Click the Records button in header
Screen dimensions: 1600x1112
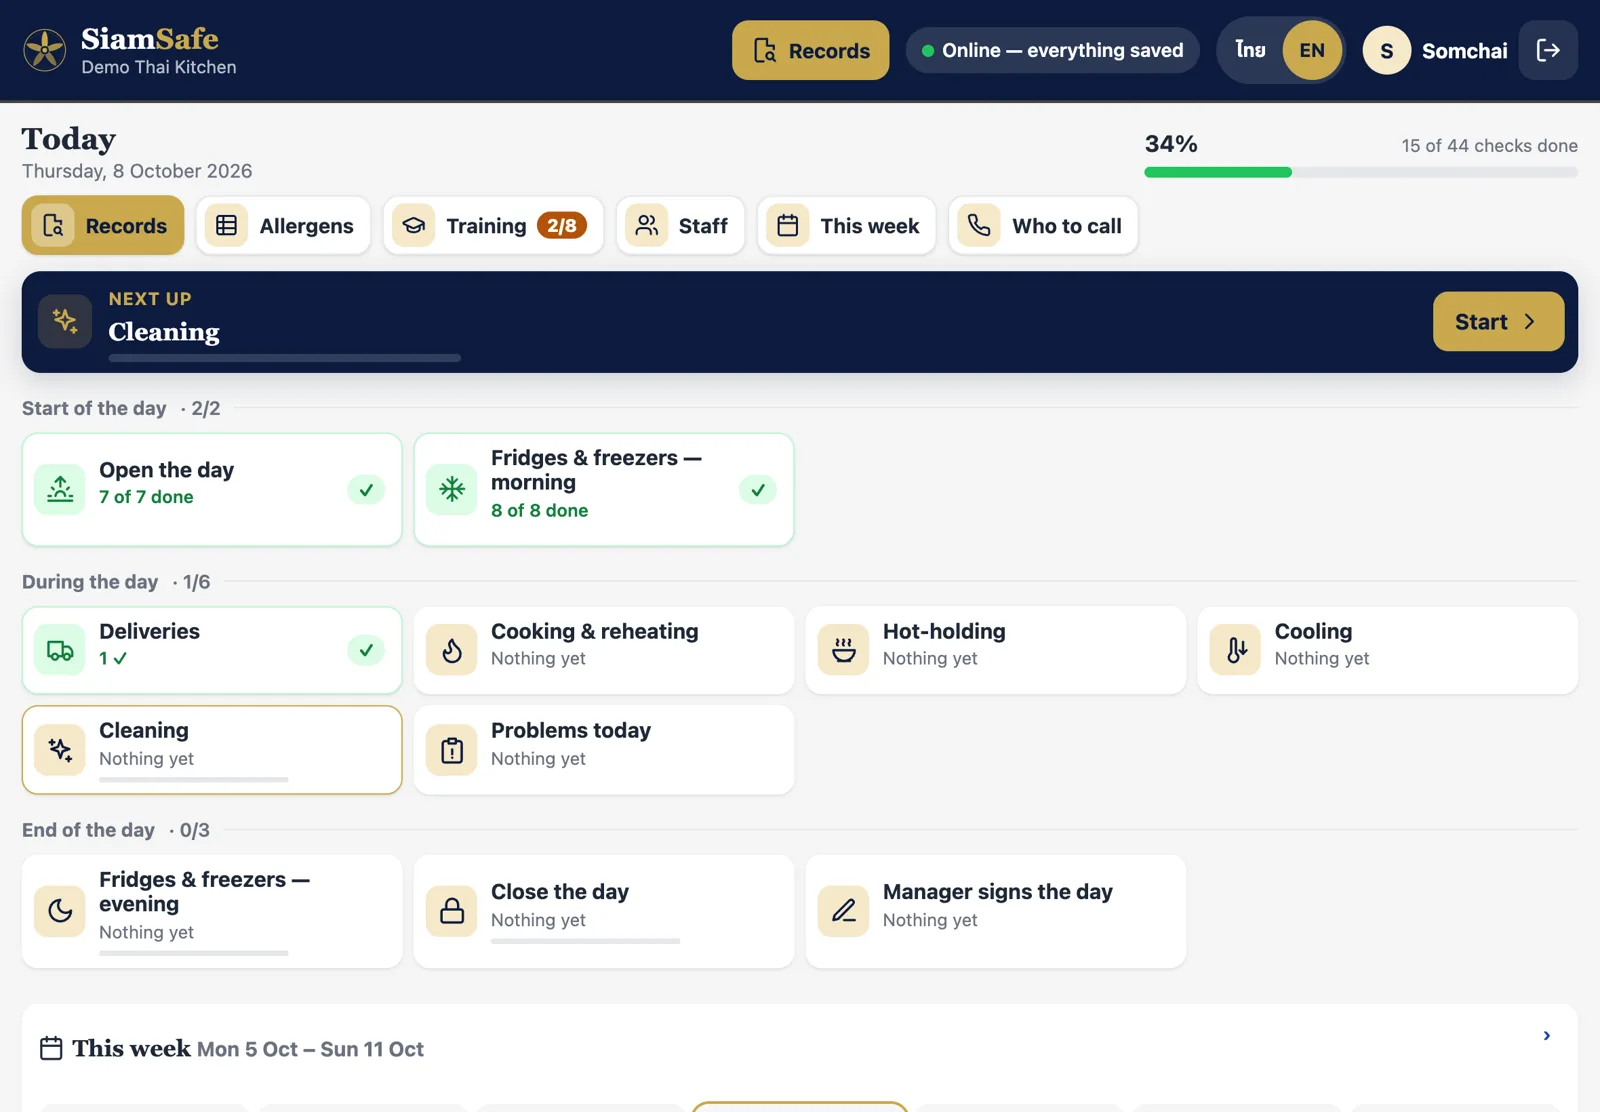[x=811, y=50]
